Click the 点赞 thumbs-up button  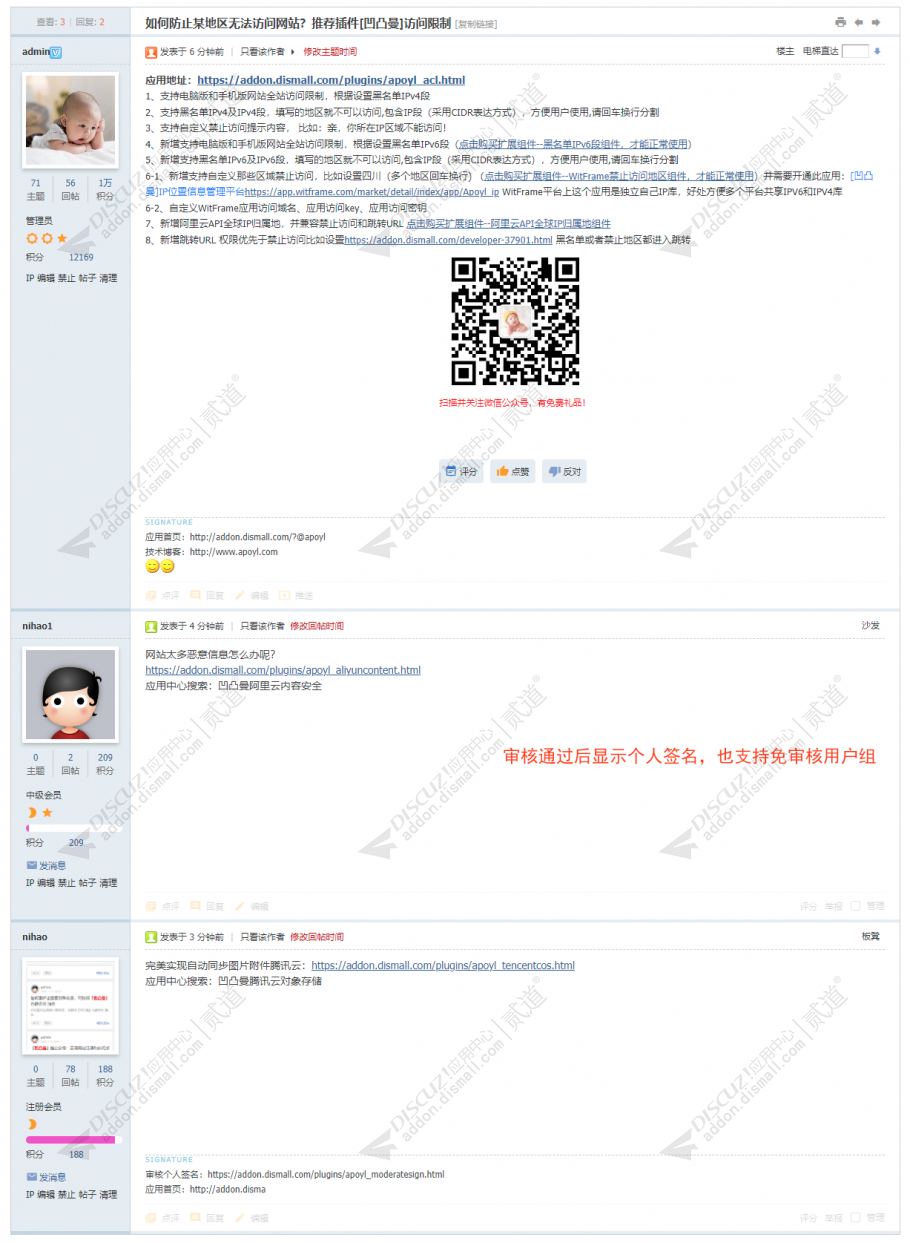click(513, 471)
